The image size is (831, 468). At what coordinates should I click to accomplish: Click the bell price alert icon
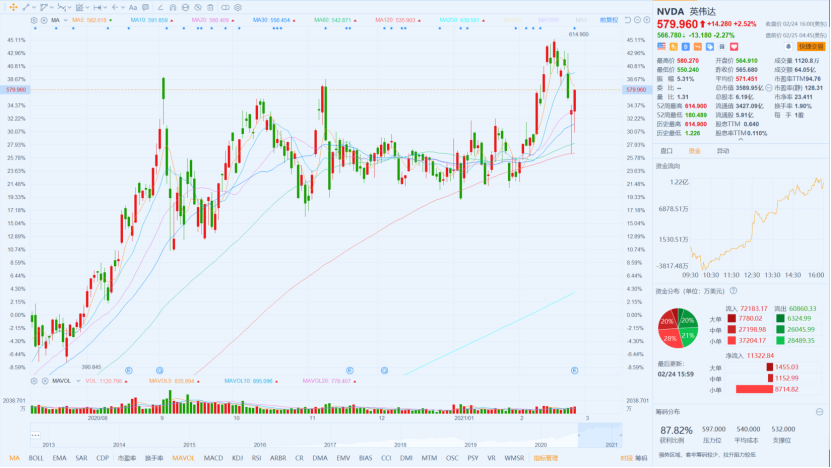pos(788,47)
